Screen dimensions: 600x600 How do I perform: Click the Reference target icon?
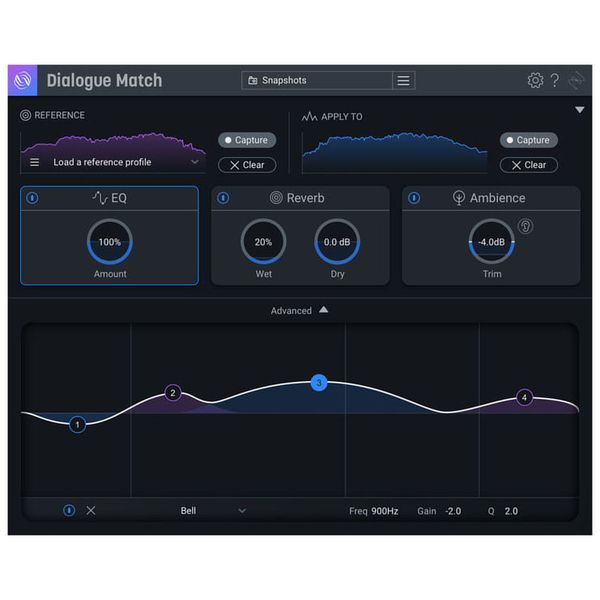pyautogui.click(x=25, y=115)
